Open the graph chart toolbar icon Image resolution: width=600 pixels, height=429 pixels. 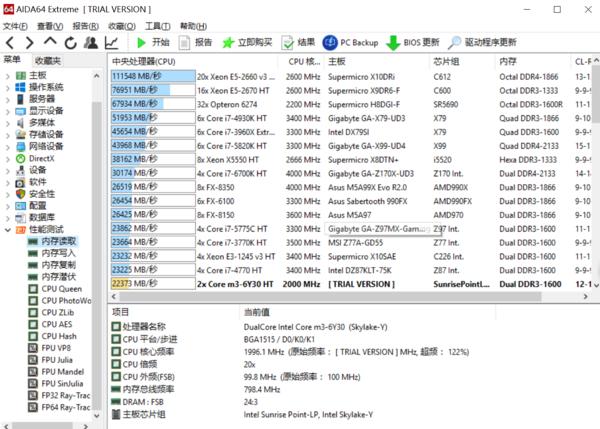point(111,42)
